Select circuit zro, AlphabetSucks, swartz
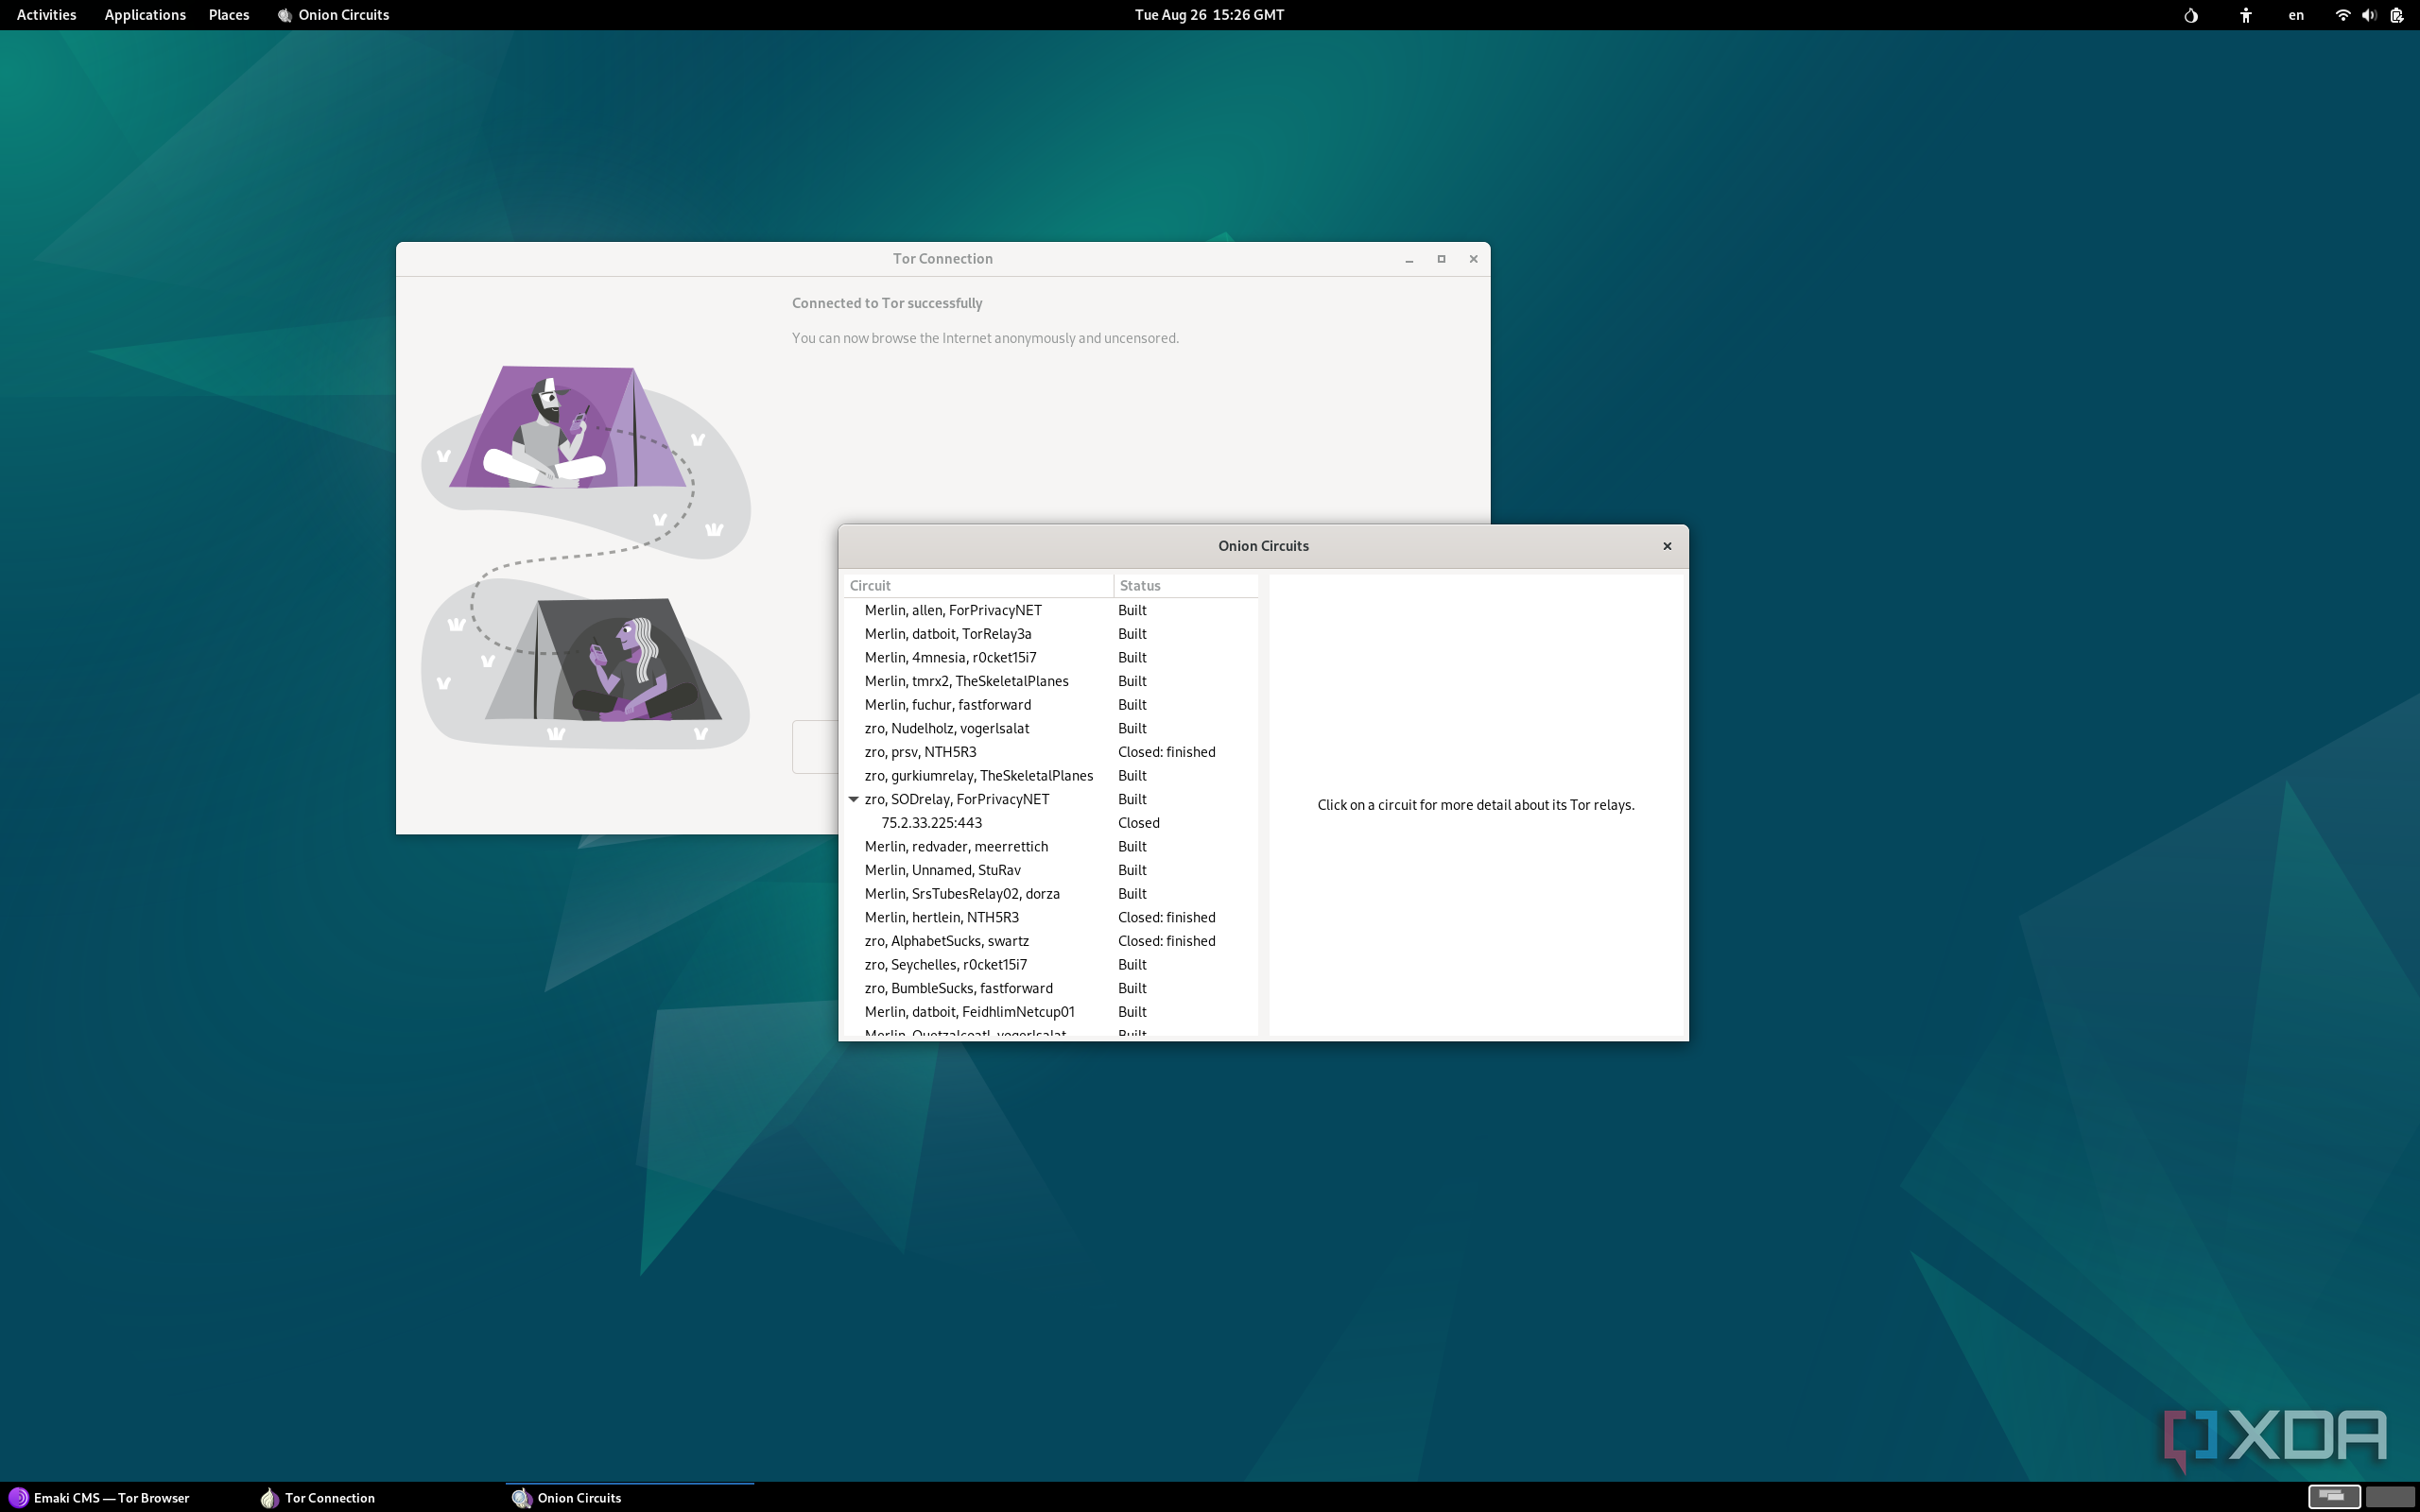This screenshot has height=1512, width=2420. pos(1050,941)
